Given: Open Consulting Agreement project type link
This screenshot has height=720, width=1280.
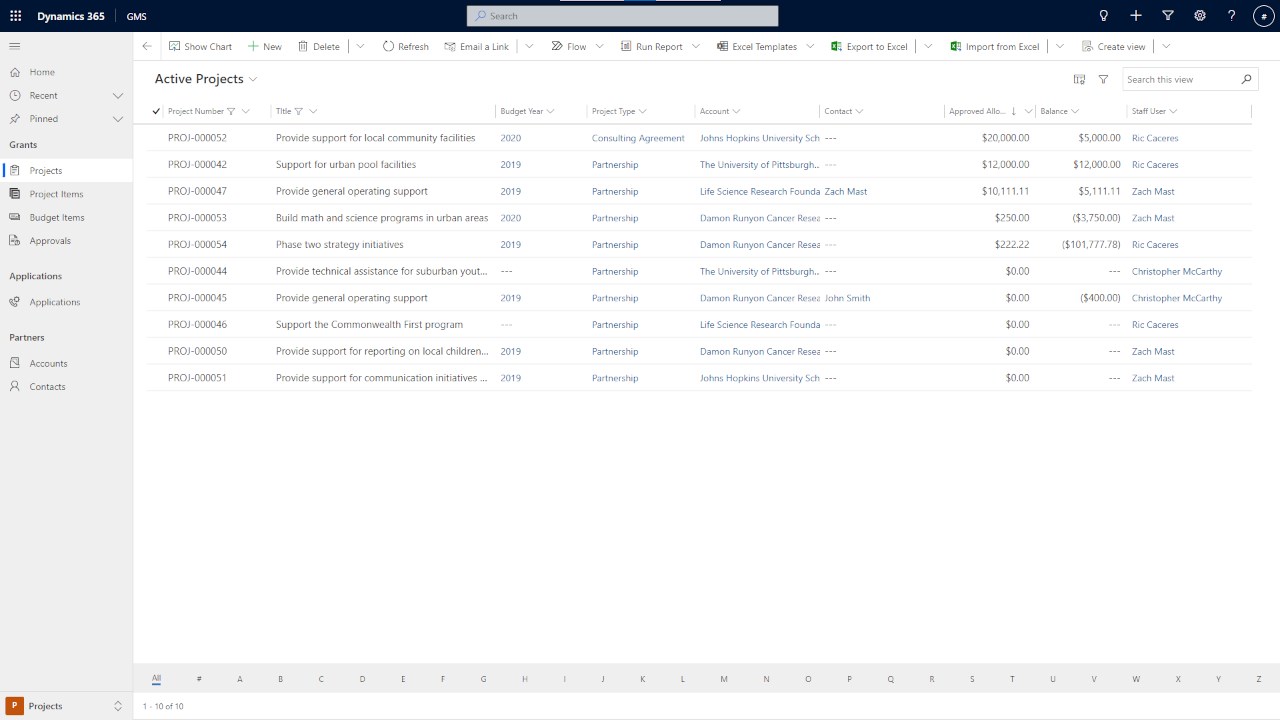Looking at the screenshot, I should click(638, 138).
